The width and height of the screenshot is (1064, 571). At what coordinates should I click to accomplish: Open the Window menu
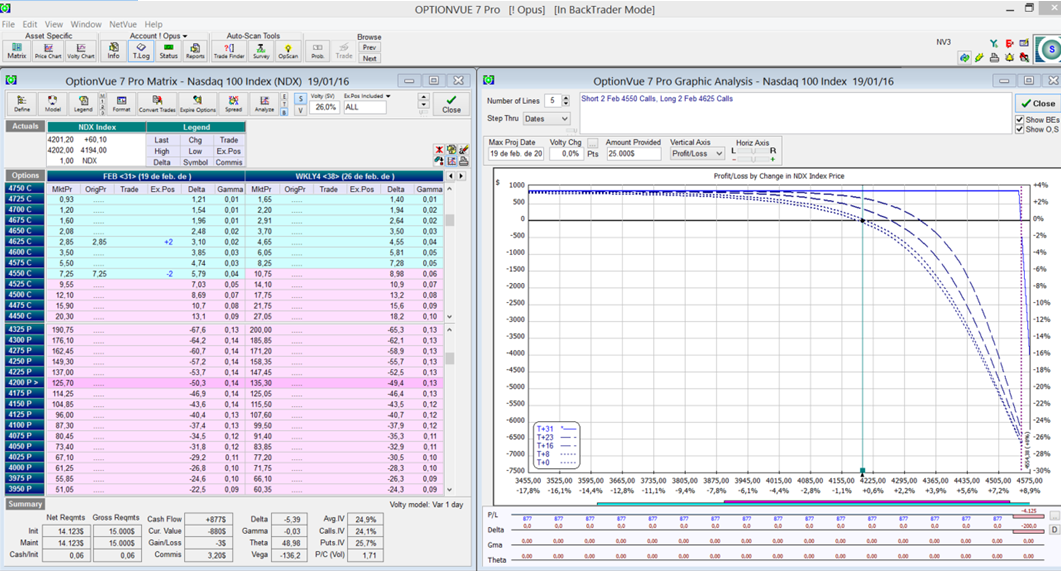point(86,24)
